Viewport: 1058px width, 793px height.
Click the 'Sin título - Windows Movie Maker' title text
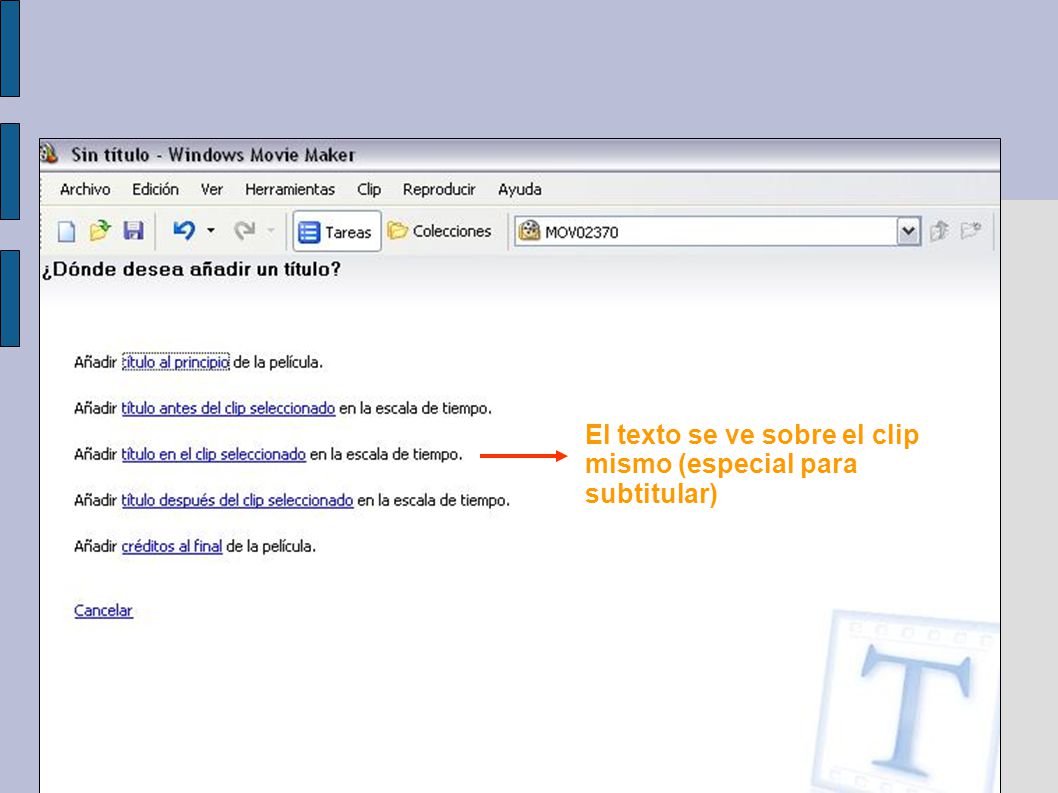coord(213,155)
